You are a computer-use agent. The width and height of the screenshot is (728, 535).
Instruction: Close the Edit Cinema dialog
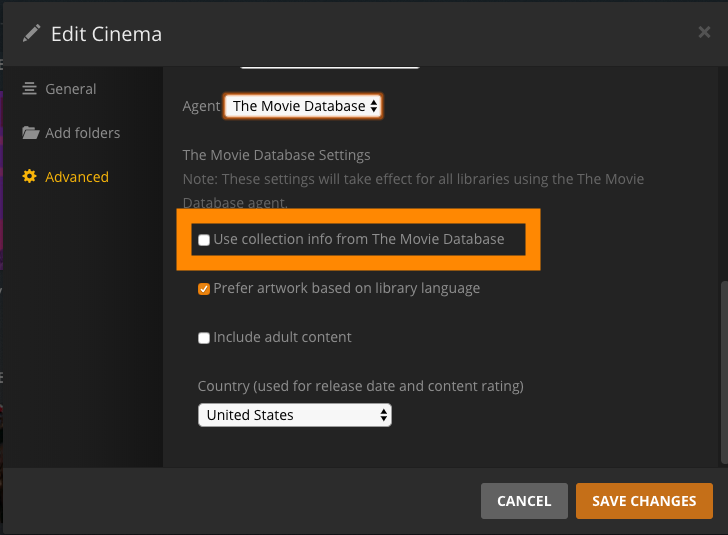pos(704,33)
